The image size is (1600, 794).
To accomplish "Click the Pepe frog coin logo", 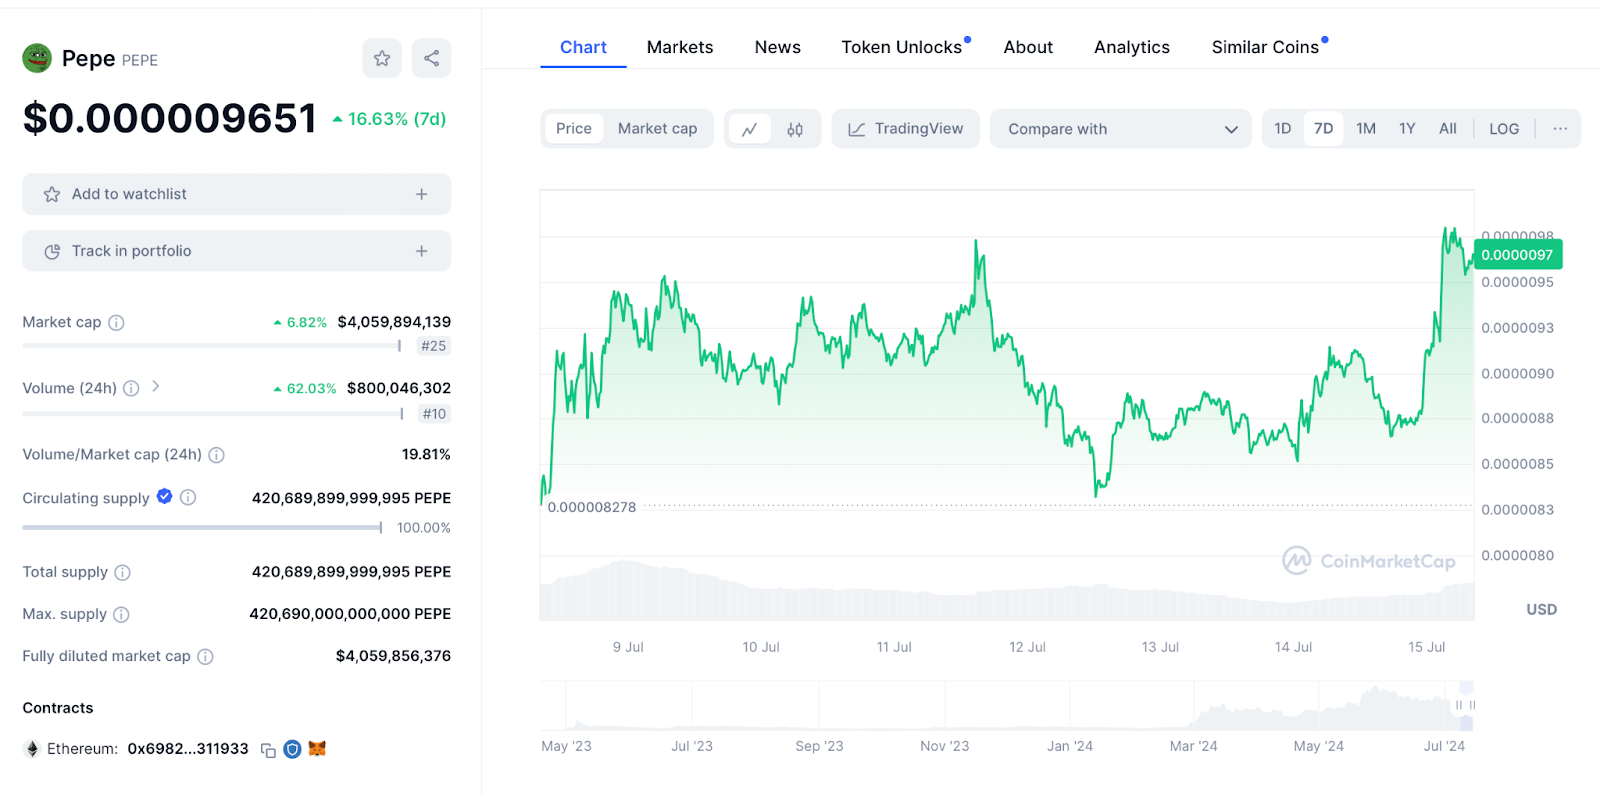I will point(37,58).
